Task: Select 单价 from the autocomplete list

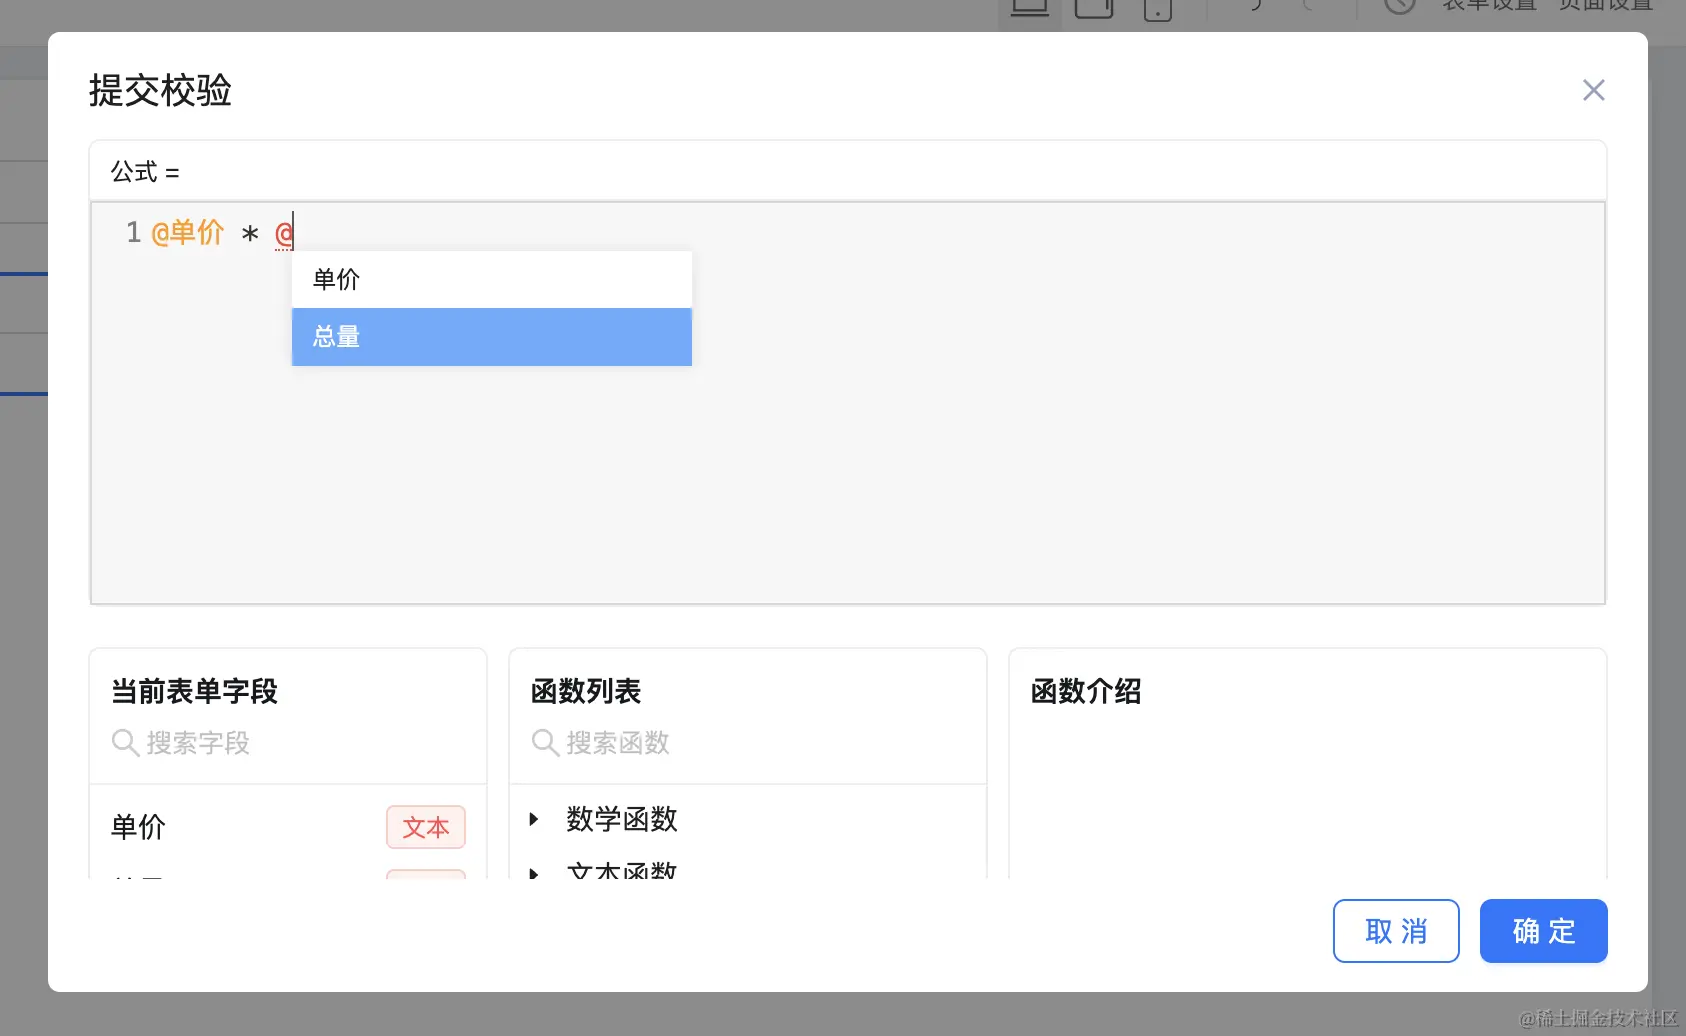Action: coord(491,279)
